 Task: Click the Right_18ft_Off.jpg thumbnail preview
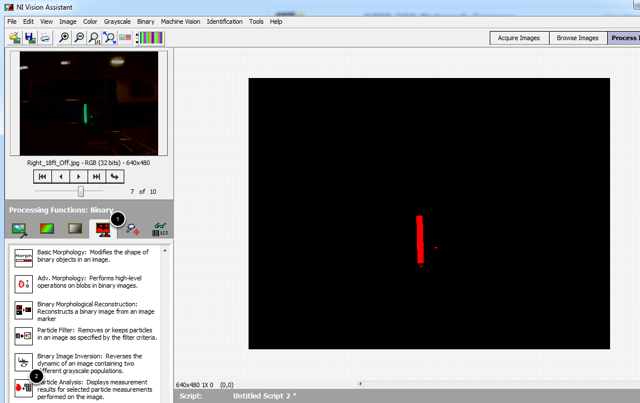click(89, 103)
